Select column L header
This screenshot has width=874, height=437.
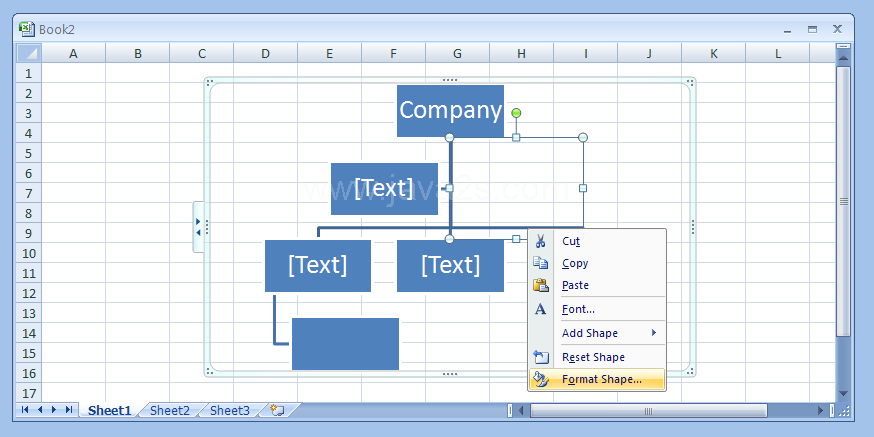pyautogui.click(x=778, y=54)
